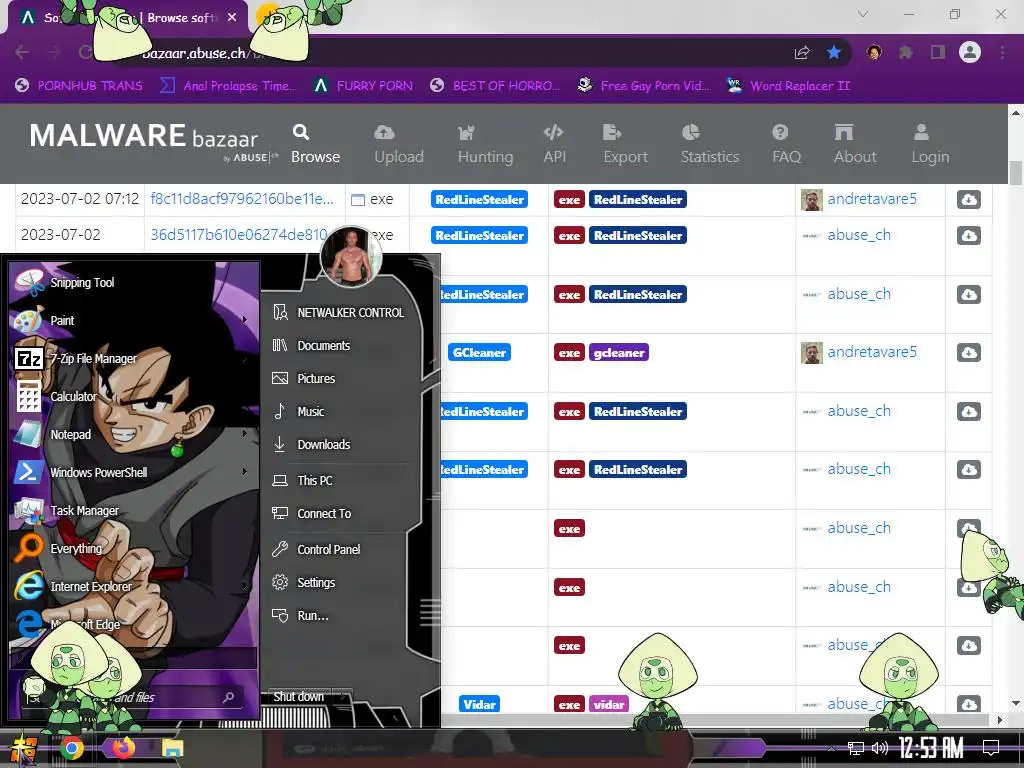Open sample hash f8c11d8acf97962160be11e...
This screenshot has width=1024, height=768.
pos(242,199)
